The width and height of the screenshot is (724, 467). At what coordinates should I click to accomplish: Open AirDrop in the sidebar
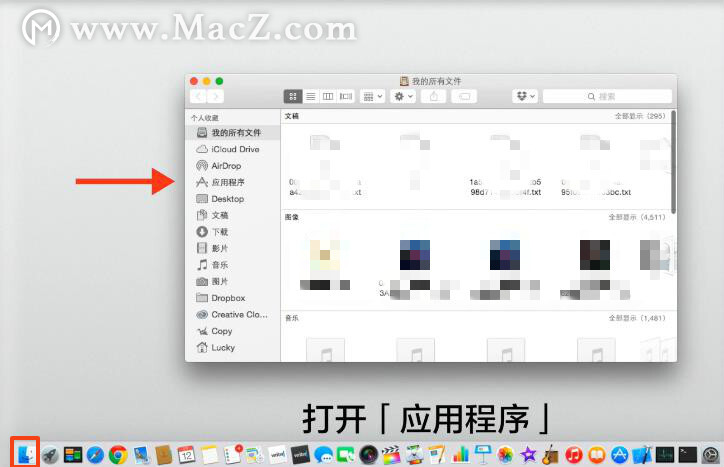point(219,166)
